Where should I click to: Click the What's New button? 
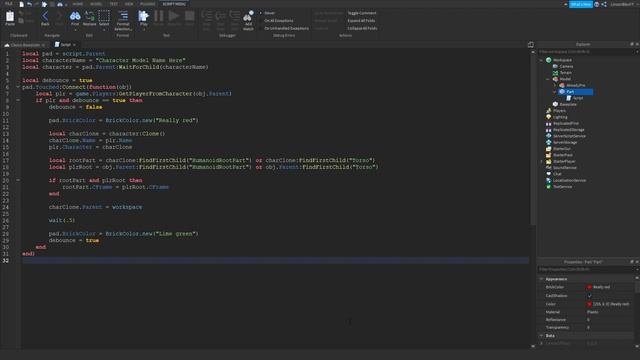pos(581,4)
